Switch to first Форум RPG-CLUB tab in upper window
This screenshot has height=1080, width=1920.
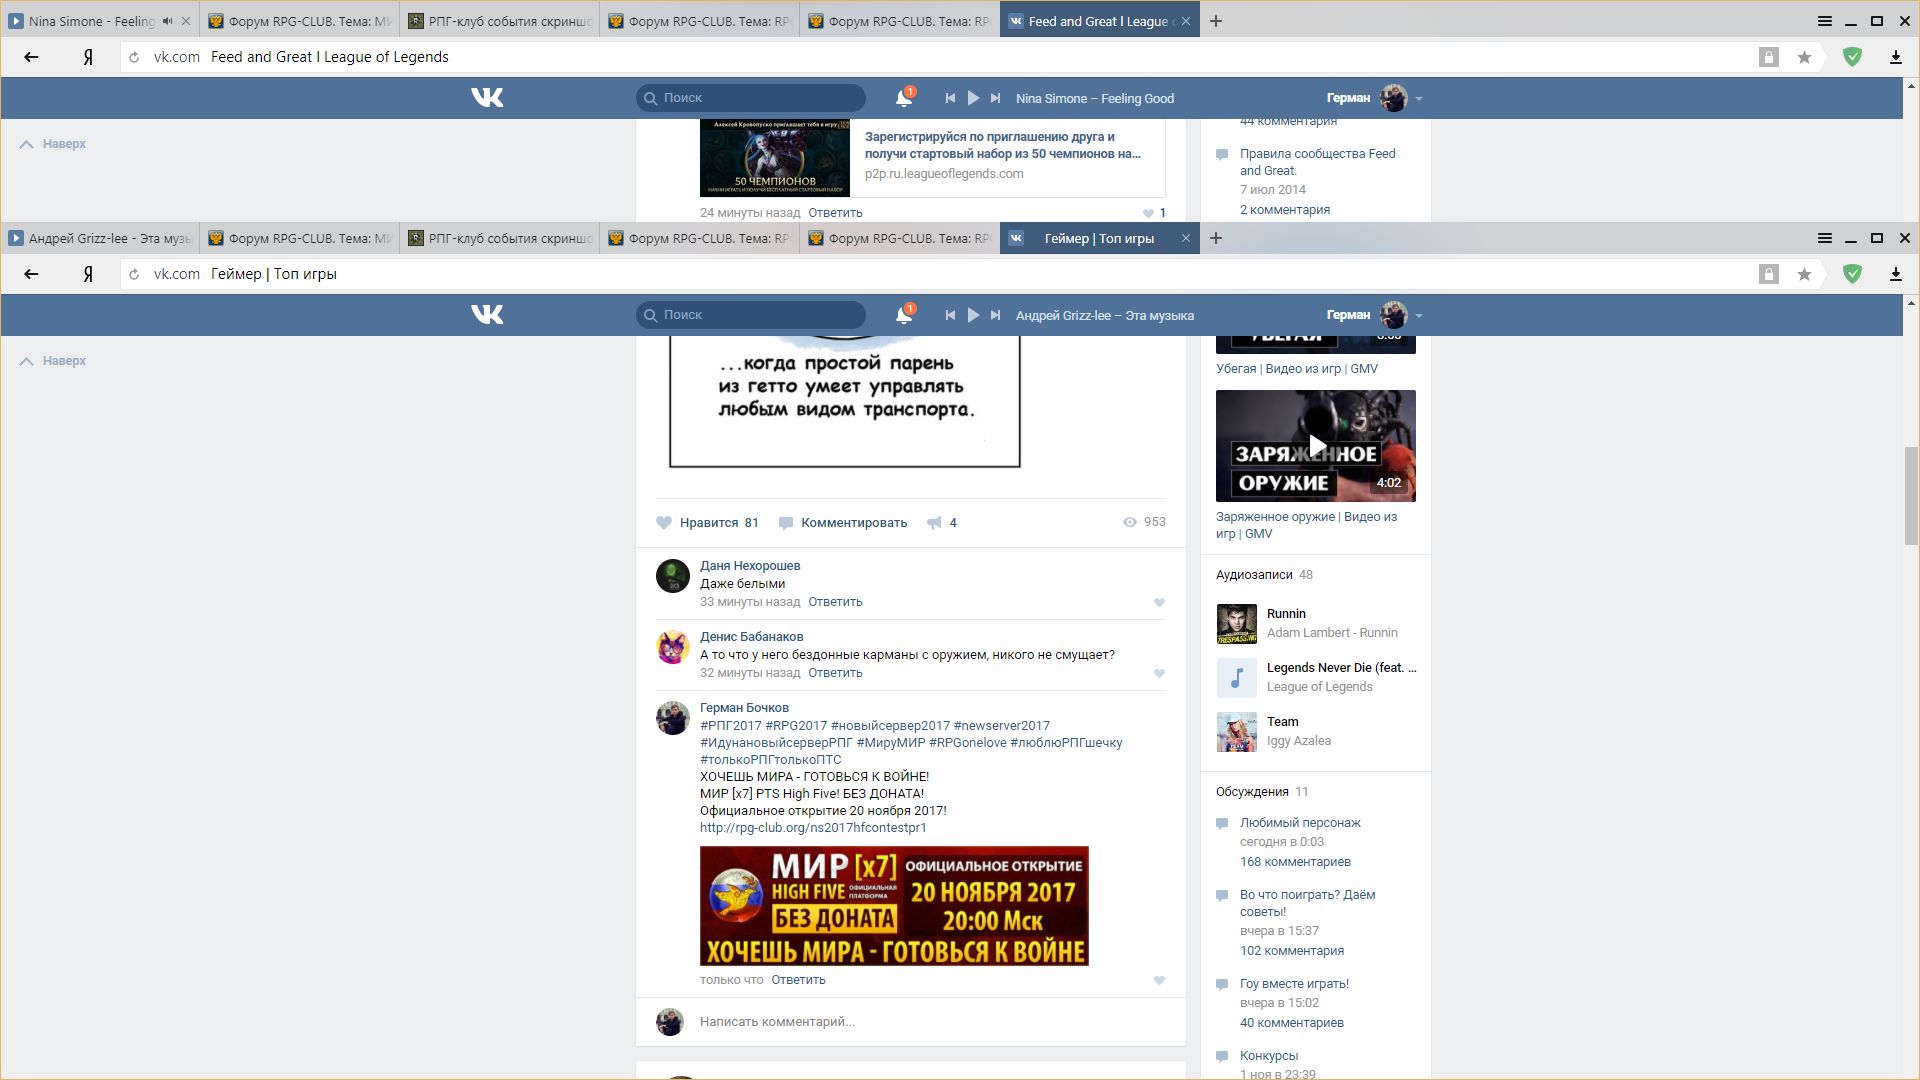[x=300, y=21]
